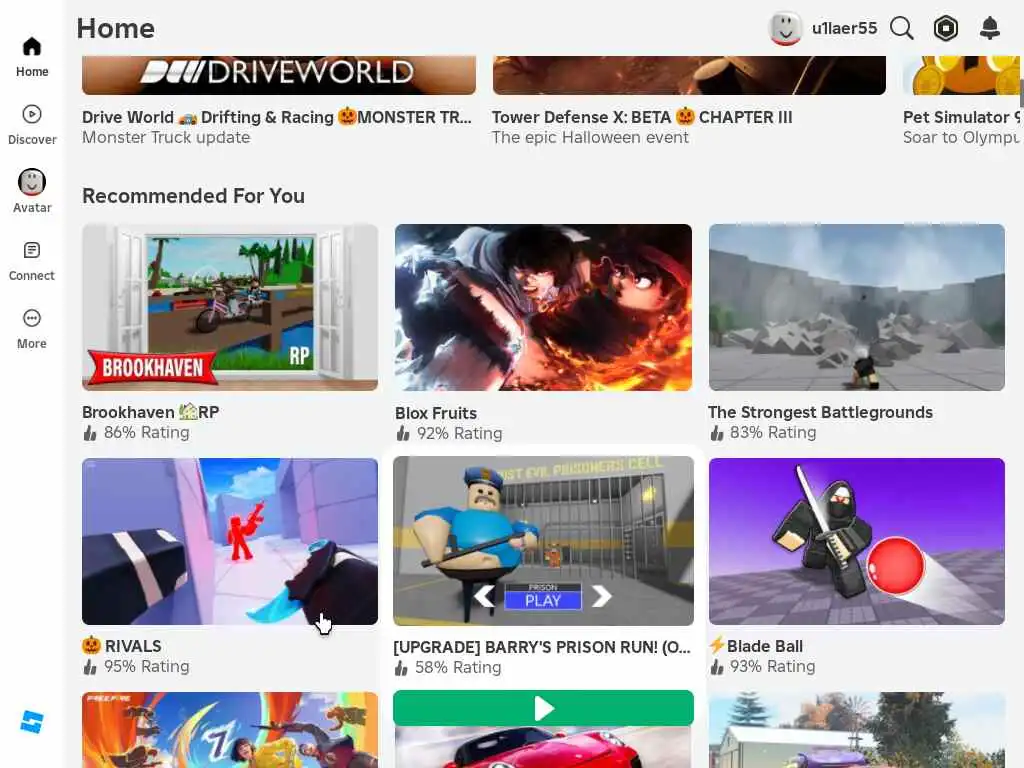The height and width of the screenshot is (768, 1024).
Task: Click the green play button
Action: tap(543, 708)
